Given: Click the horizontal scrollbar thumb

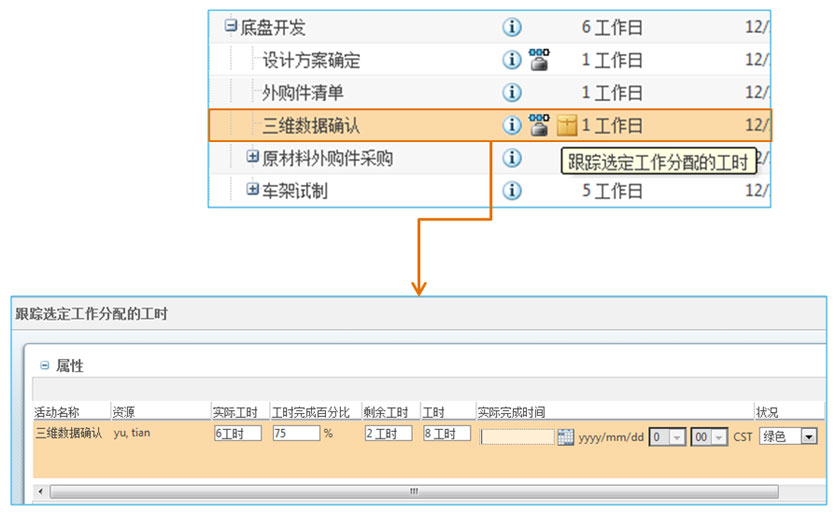Looking at the screenshot, I should (414, 491).
